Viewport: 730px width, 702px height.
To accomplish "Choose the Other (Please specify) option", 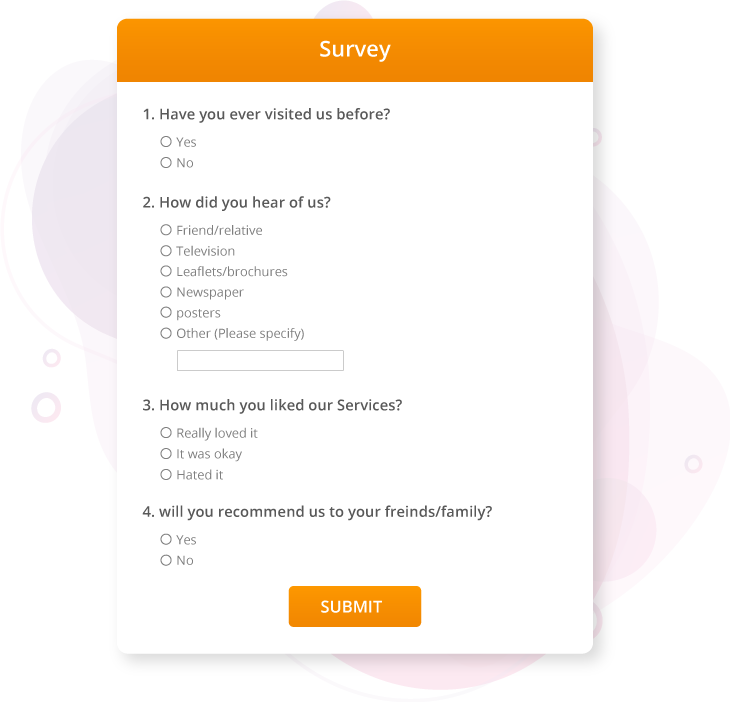I will point(166,333).
